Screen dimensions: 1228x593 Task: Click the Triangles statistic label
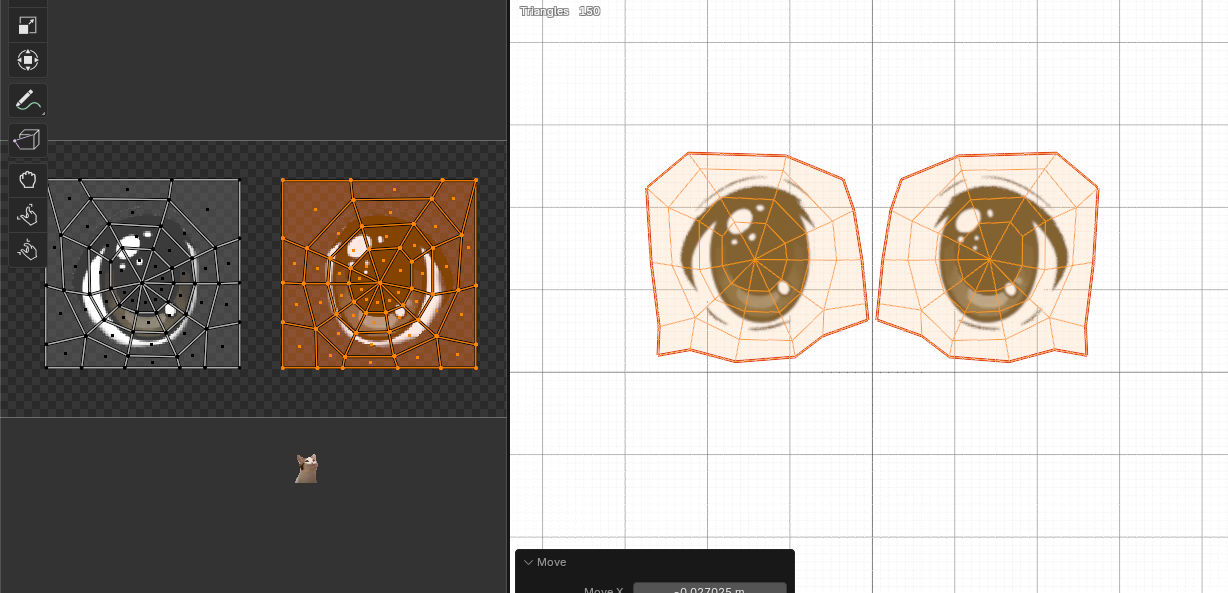pyautogui.click(x=544, y=11)
